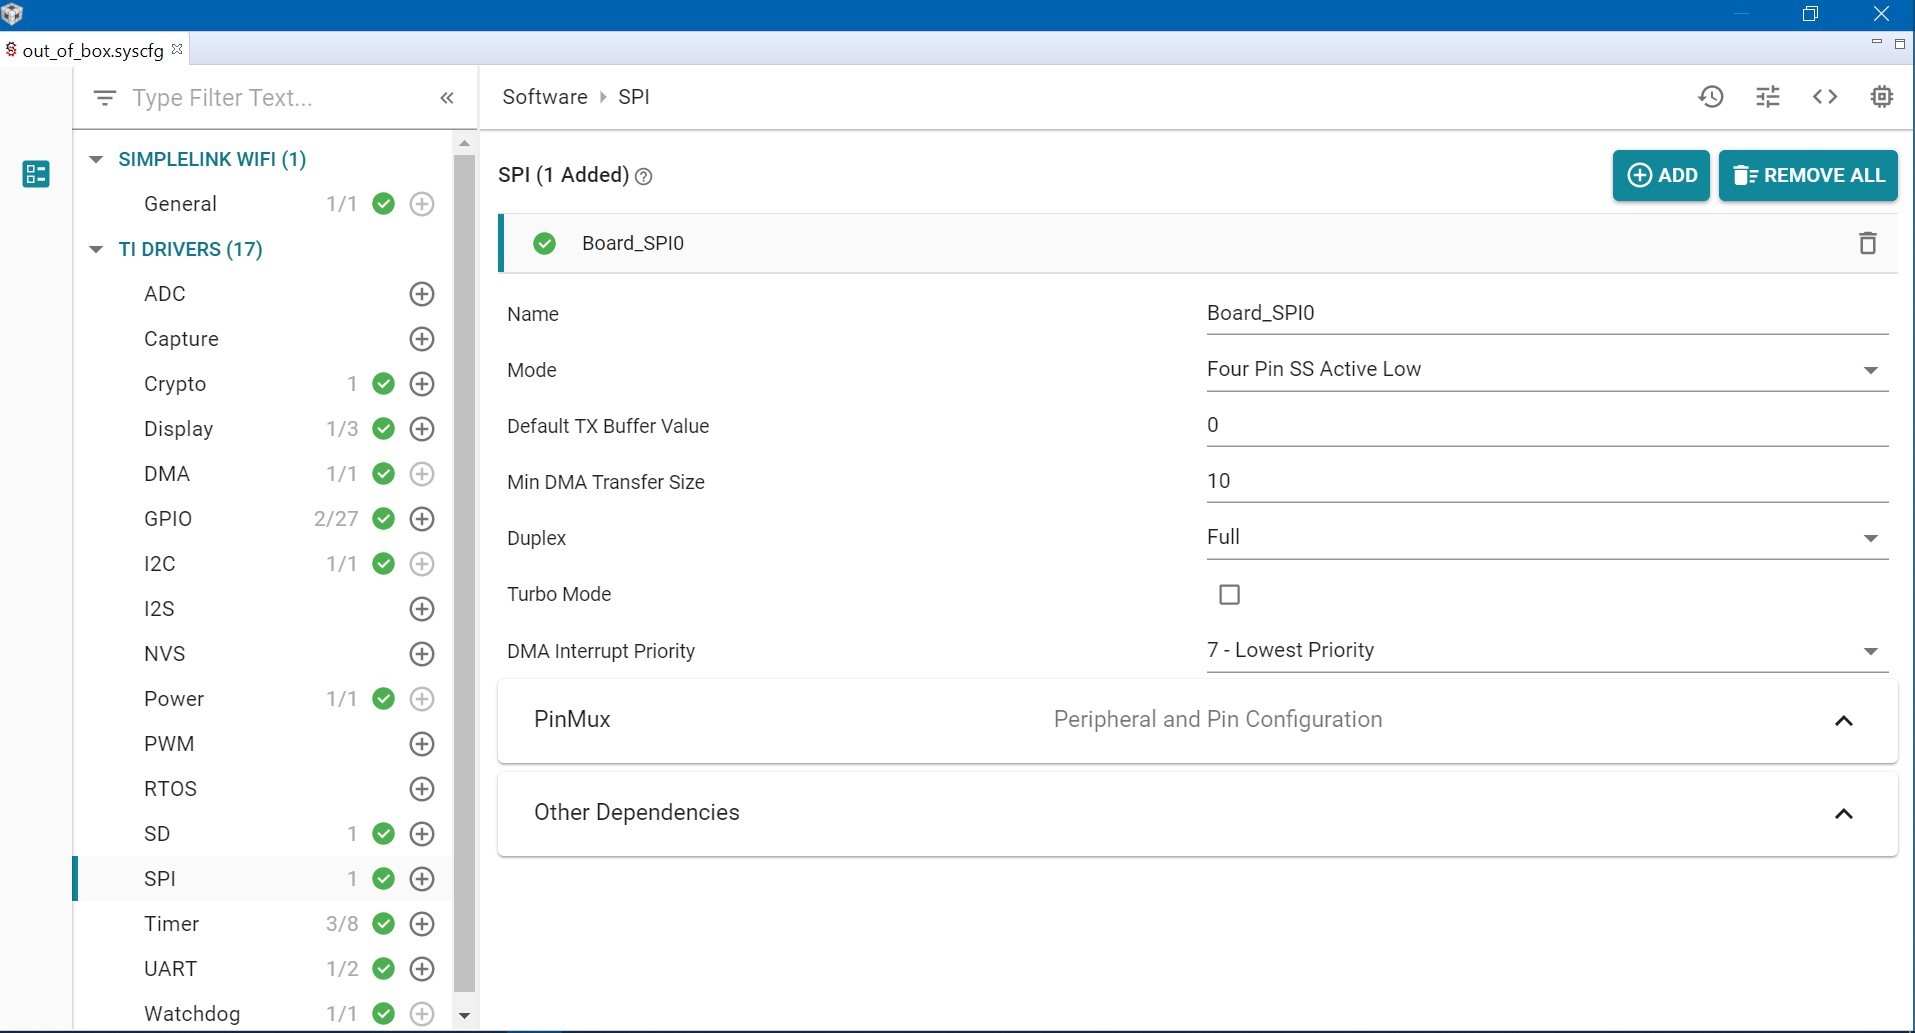
Task: Open the preferences sliders icon in header
Action: (1768, 97)
